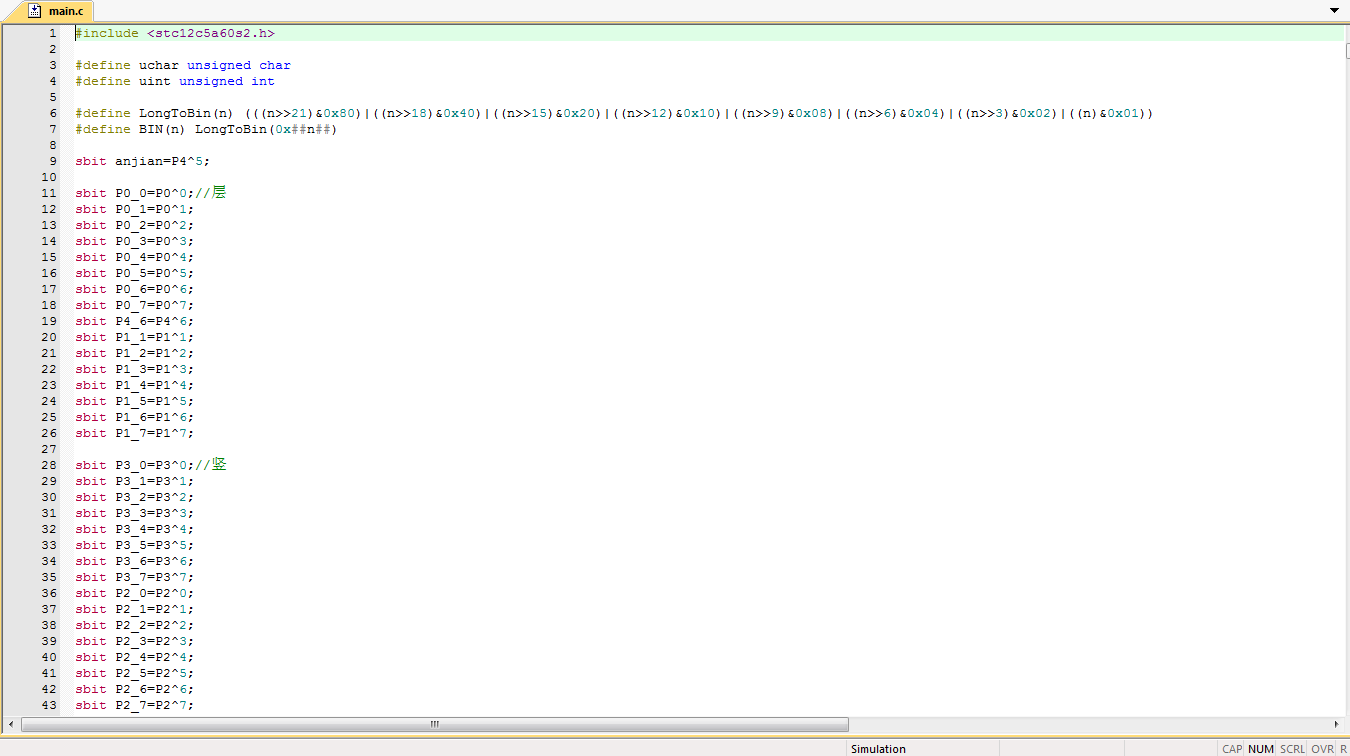Click the 'sbit P0_7=P0^7;' line
Viewport: 1350px width, 756px height.
tap(135, 305)
